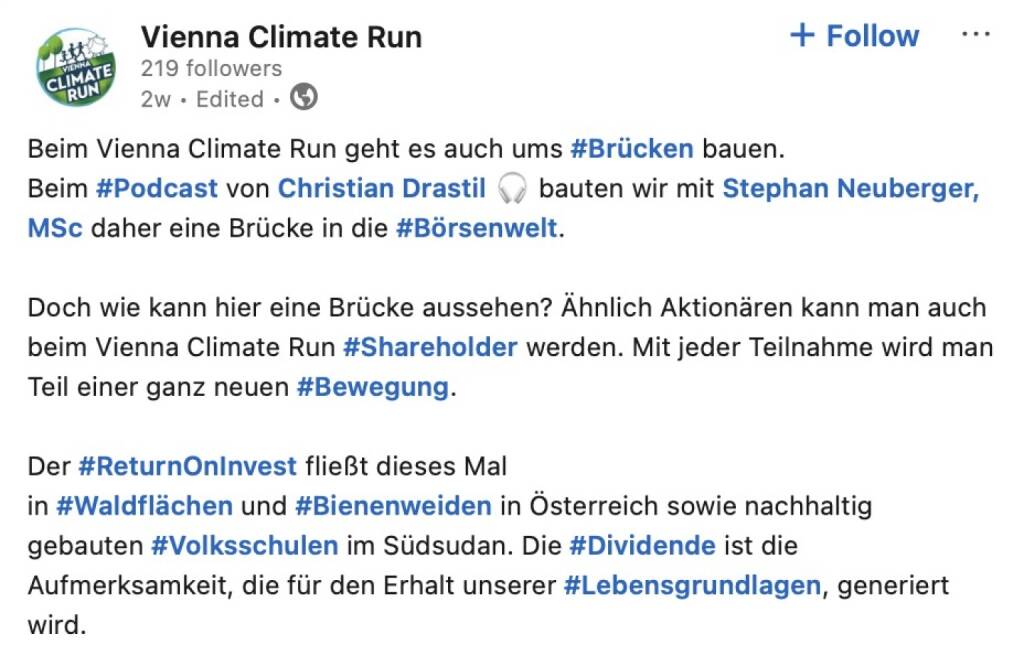Open the #Börsenwelt hashtag
Screen dimensions: 1024x666
[x=476, y=227]
